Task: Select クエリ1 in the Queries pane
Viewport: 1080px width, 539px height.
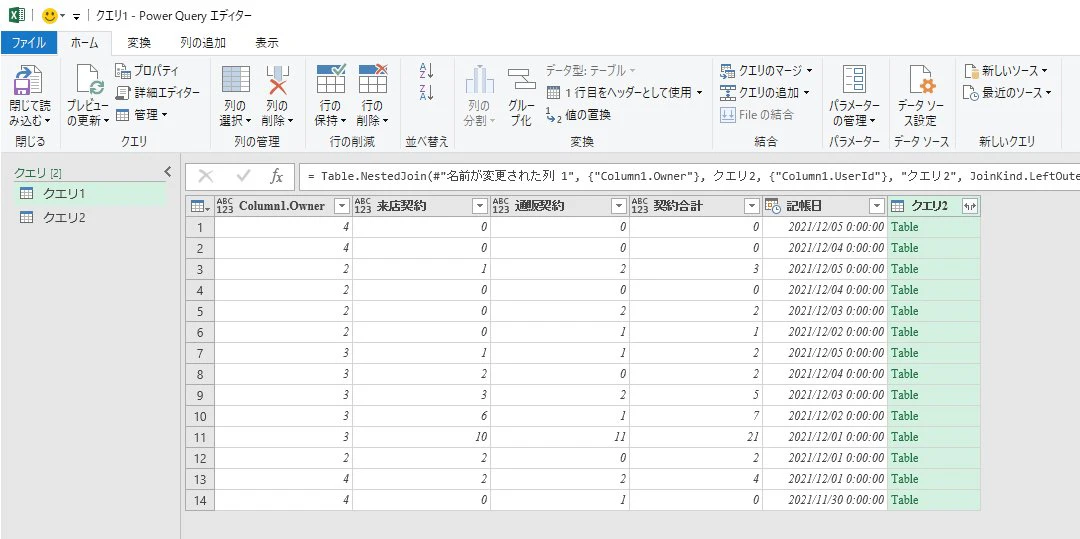Action: coord(90,193)
